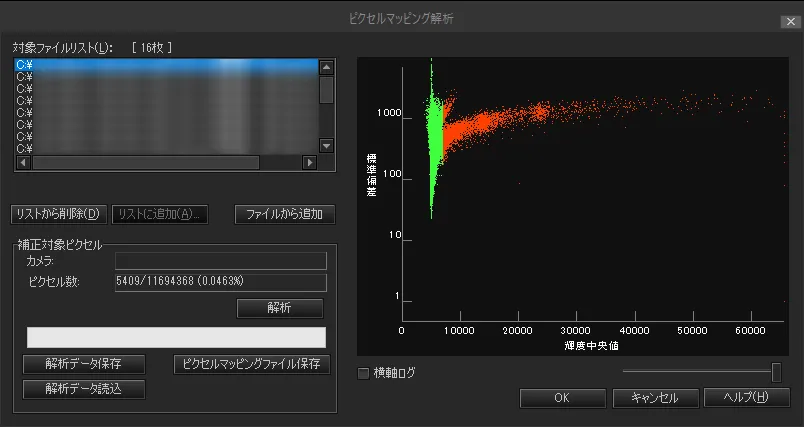Load analysis data with 解析データ読込

click(84, 389)
